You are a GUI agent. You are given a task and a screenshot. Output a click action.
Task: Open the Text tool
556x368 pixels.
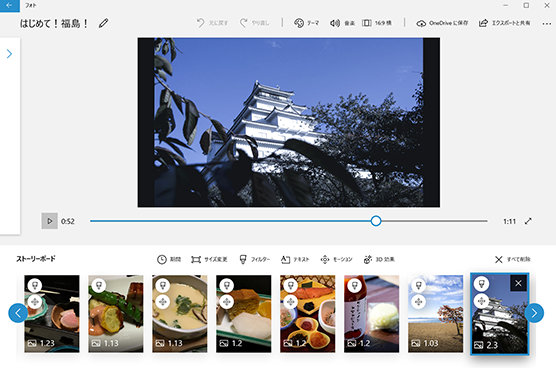pos(295,260)
